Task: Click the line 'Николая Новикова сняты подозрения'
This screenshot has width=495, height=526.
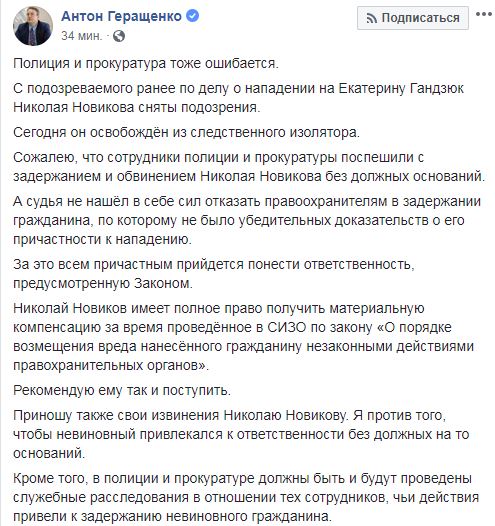Action: coord(137,107)
